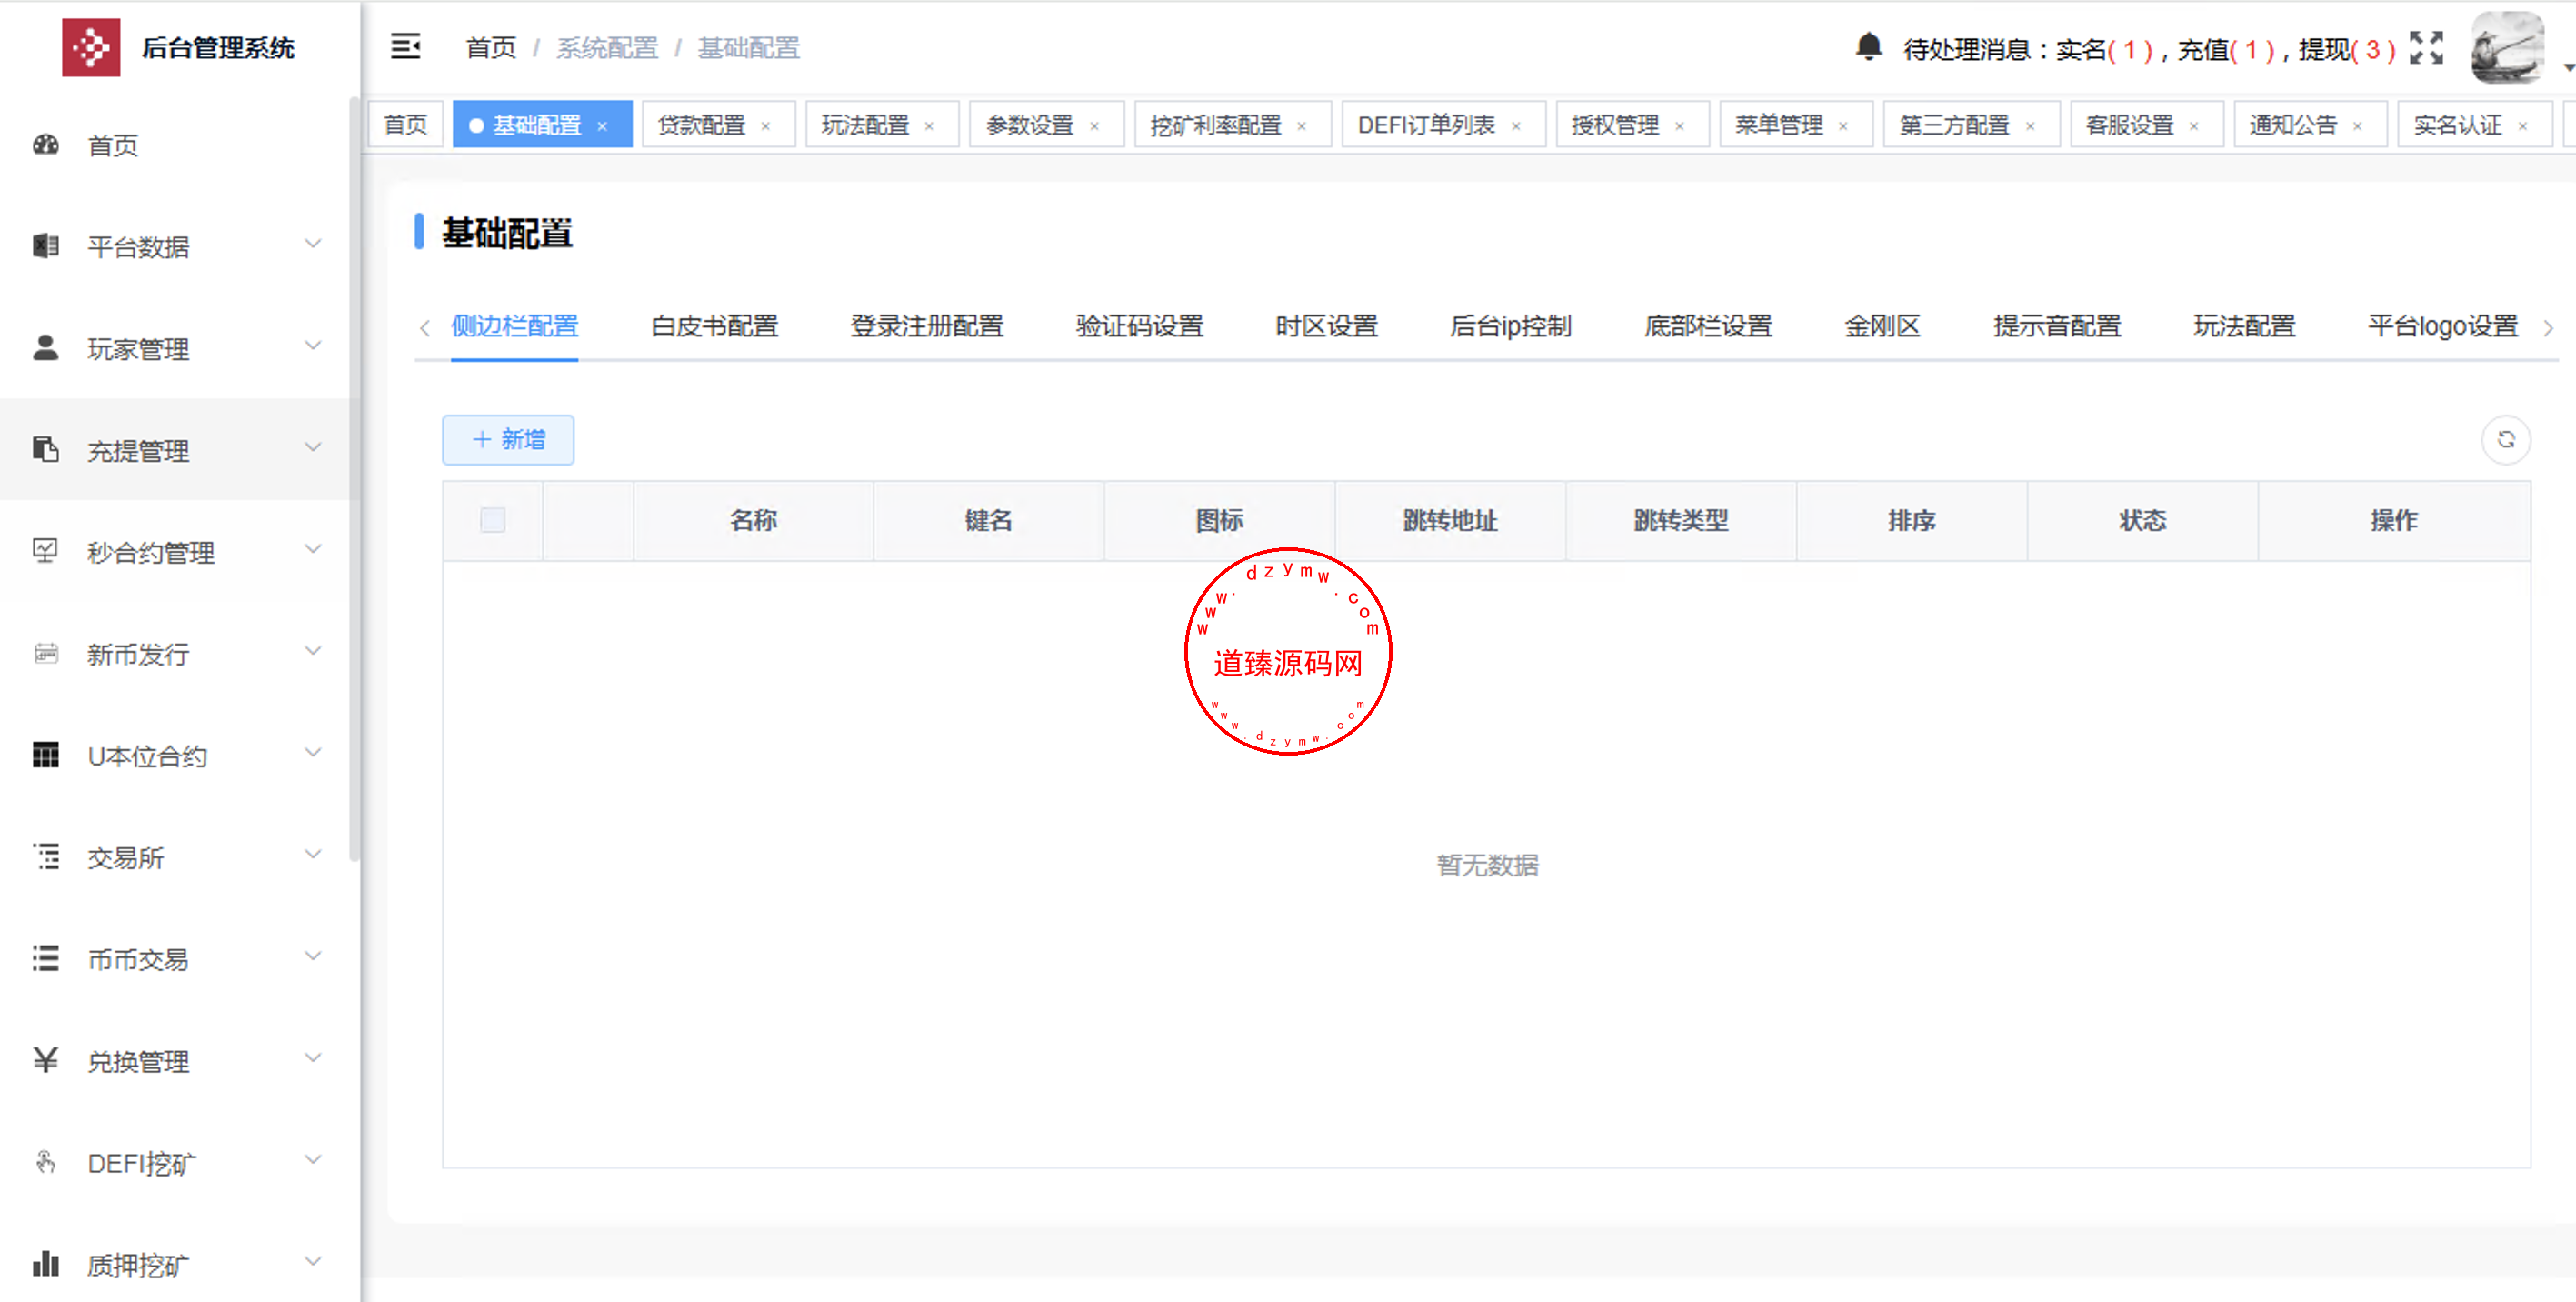The height and width of the screenshot is (1302, 2576).
Task: Click the 充提管理 sidebar icon
Action: [x=46, y=450]
